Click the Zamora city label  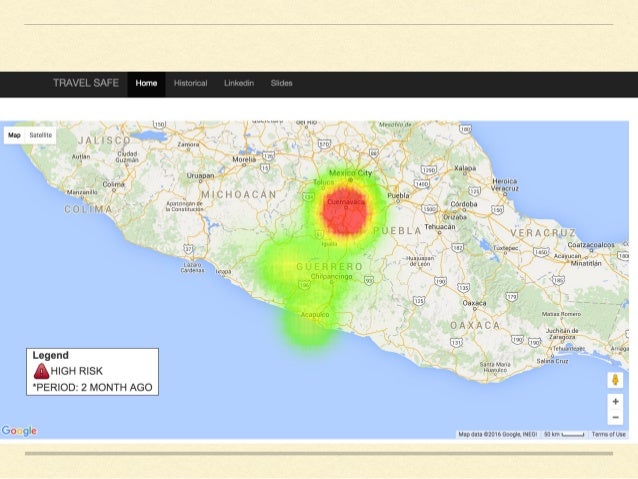(x=188, y=144)
